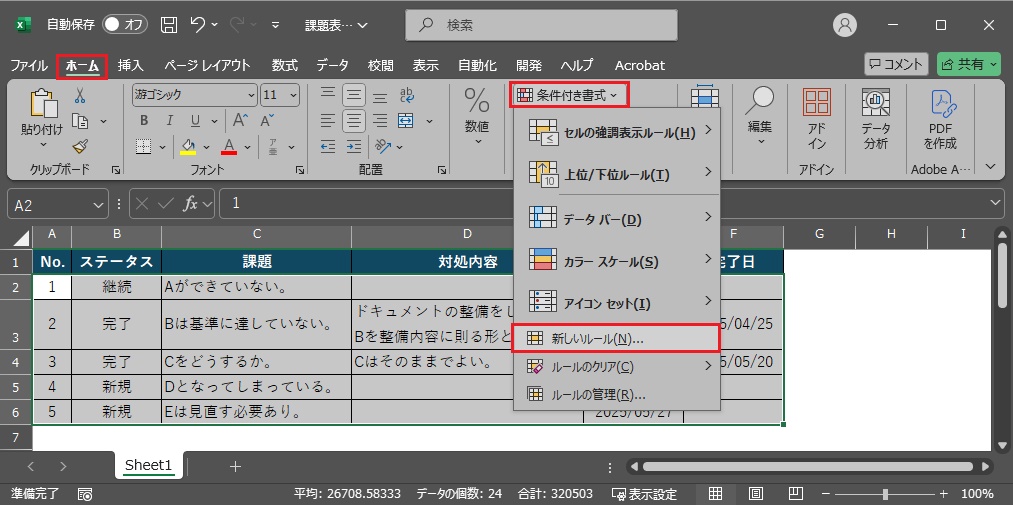Click the Format Painter brush icon
This screenshot has width=1013, height=505.
(x=80, y=146)
